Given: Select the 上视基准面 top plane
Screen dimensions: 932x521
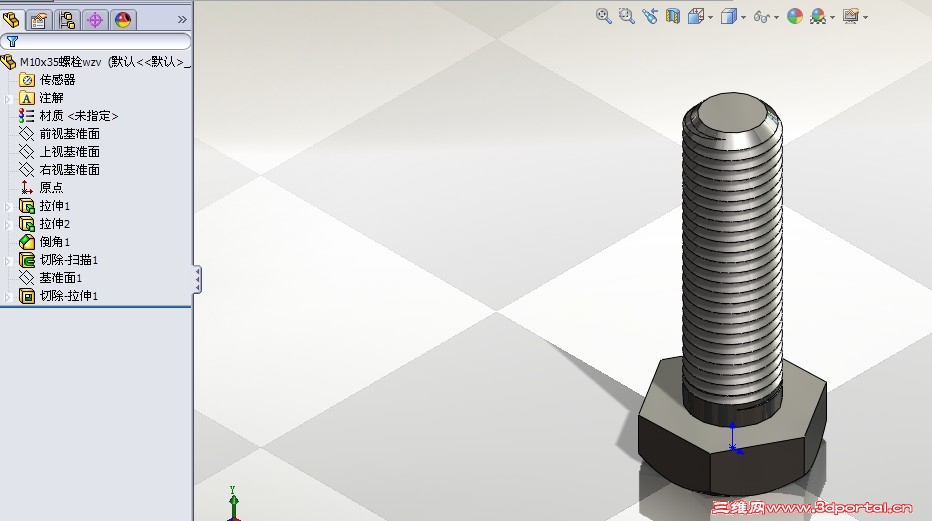Looking at the screenshot, I should [x=70, y=151].
